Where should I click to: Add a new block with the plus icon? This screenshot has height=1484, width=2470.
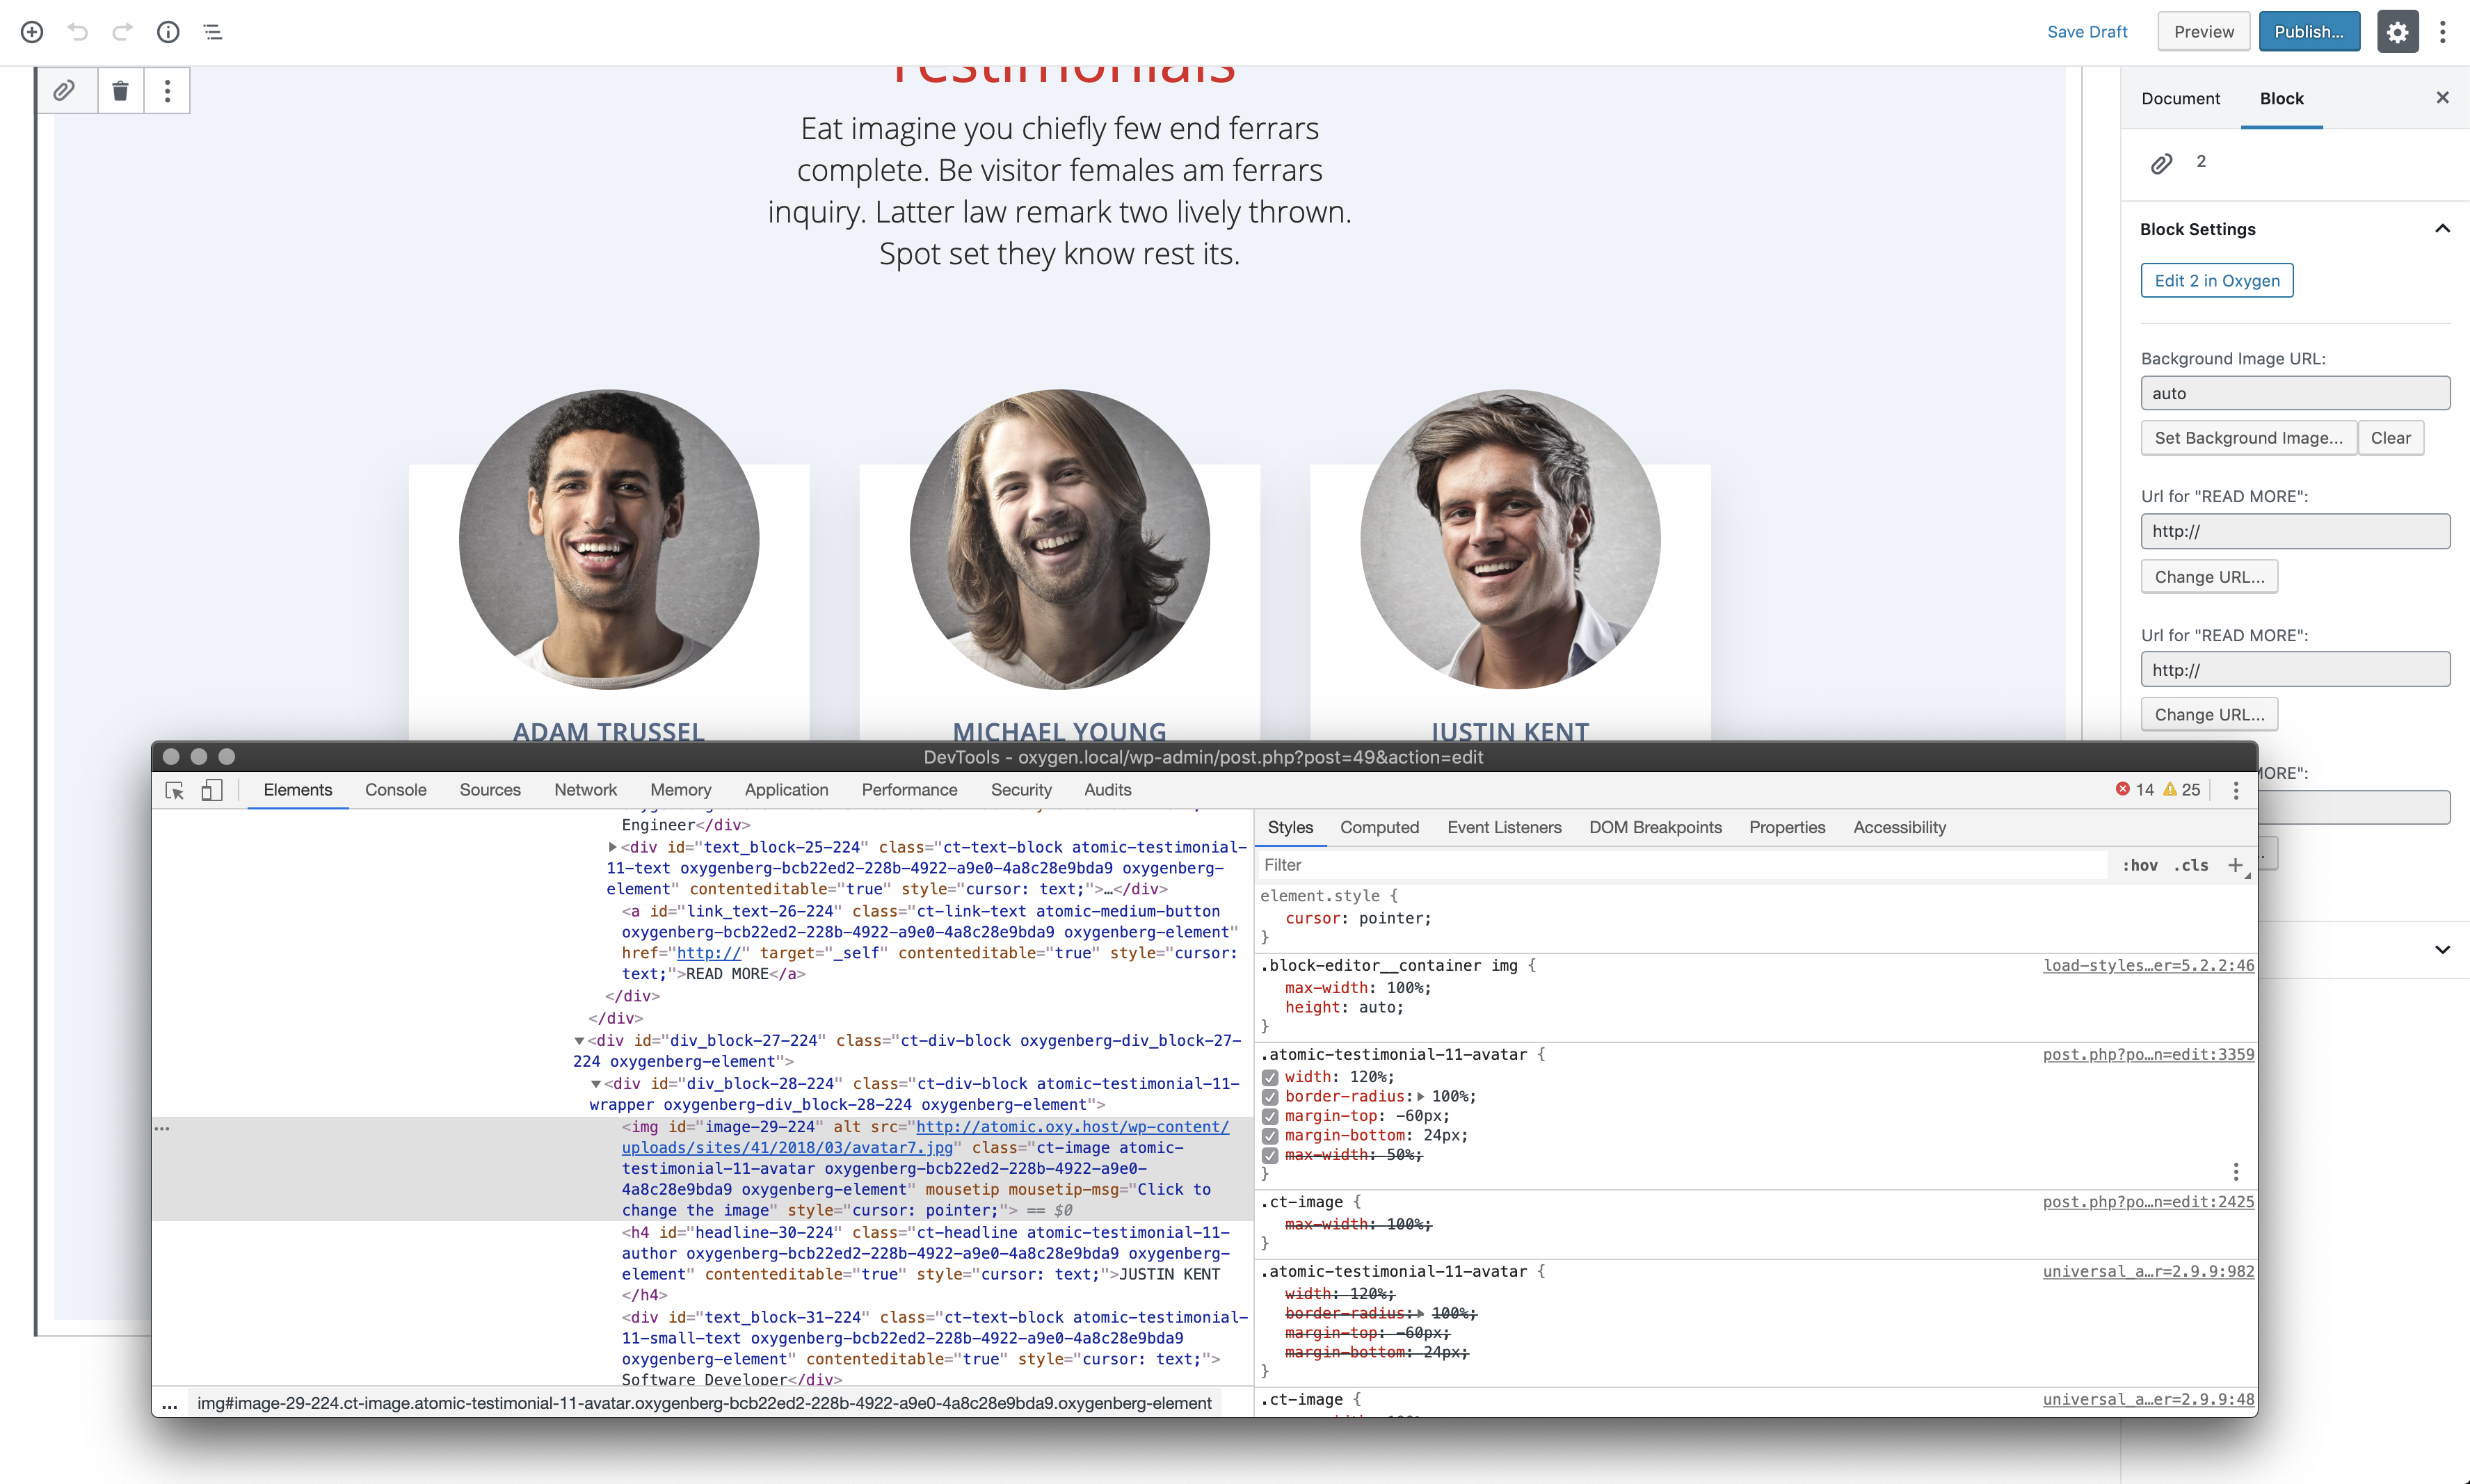coord(31,31)
